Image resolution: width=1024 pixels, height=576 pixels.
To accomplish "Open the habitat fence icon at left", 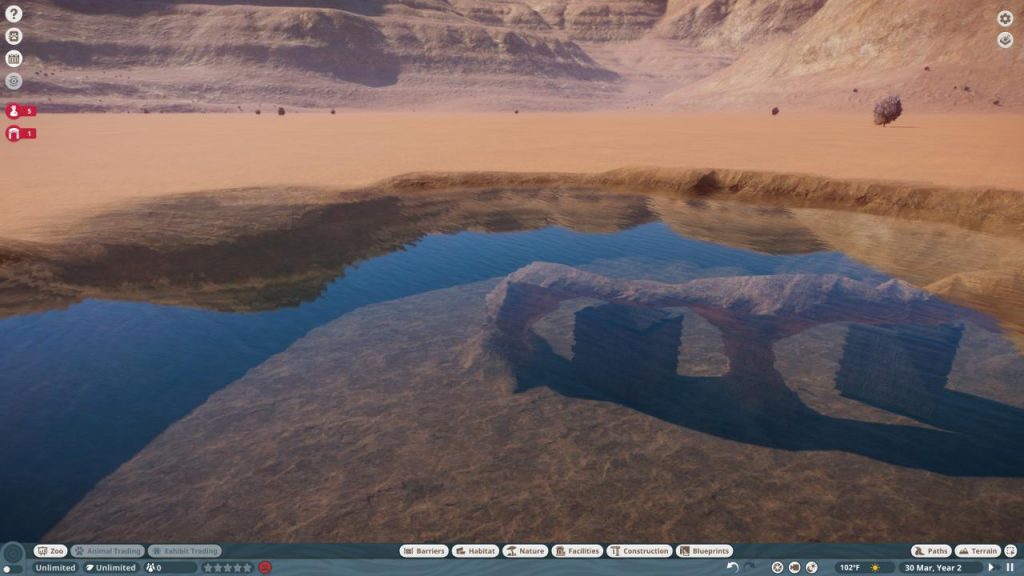I will tap(13, 59).
